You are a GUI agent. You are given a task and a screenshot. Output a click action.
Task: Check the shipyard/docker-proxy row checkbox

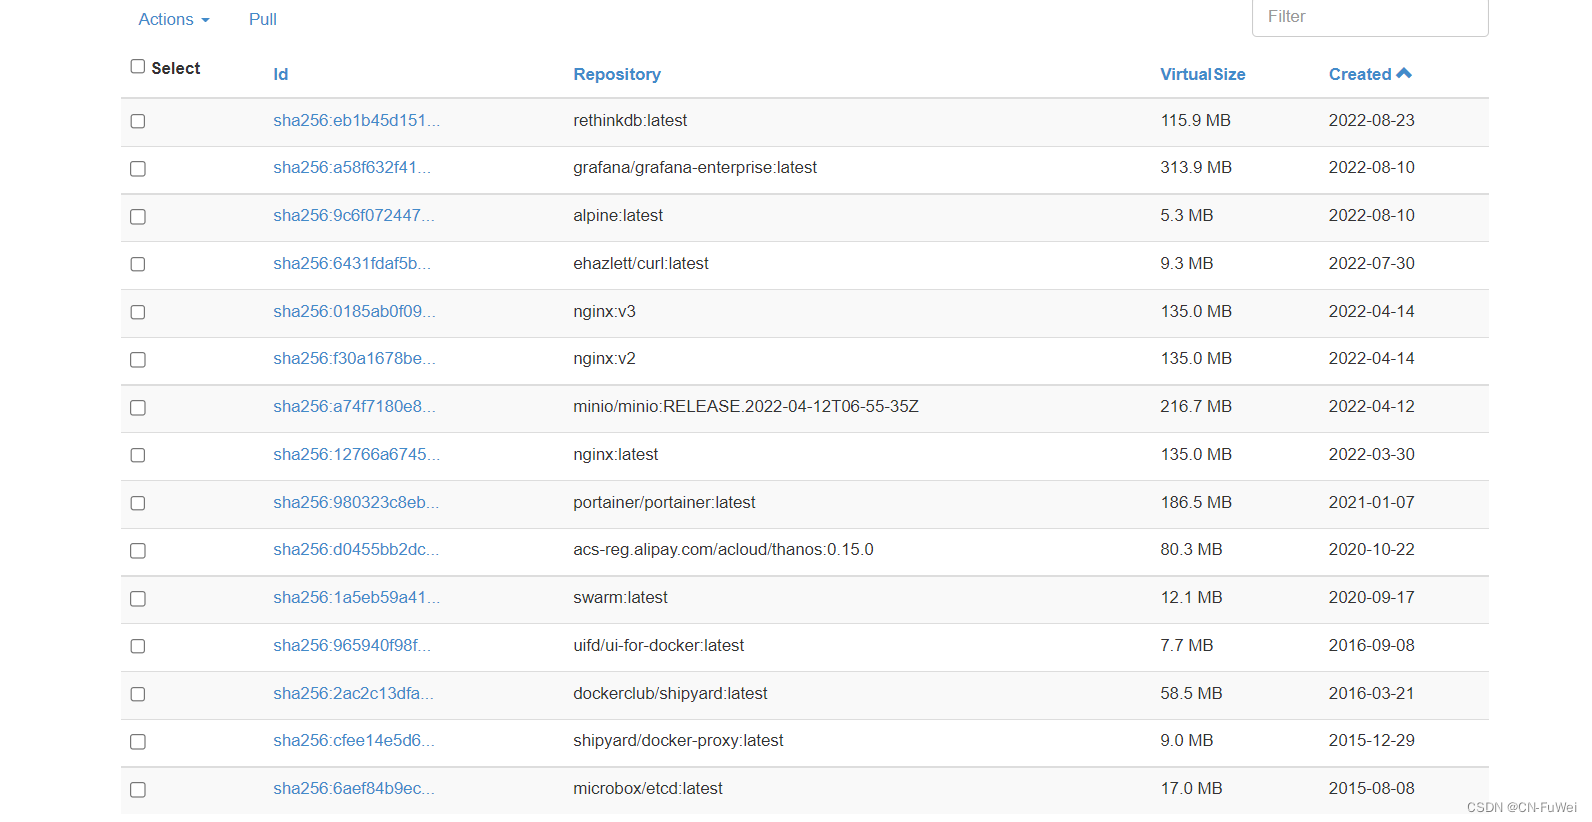tap(138, 742)
